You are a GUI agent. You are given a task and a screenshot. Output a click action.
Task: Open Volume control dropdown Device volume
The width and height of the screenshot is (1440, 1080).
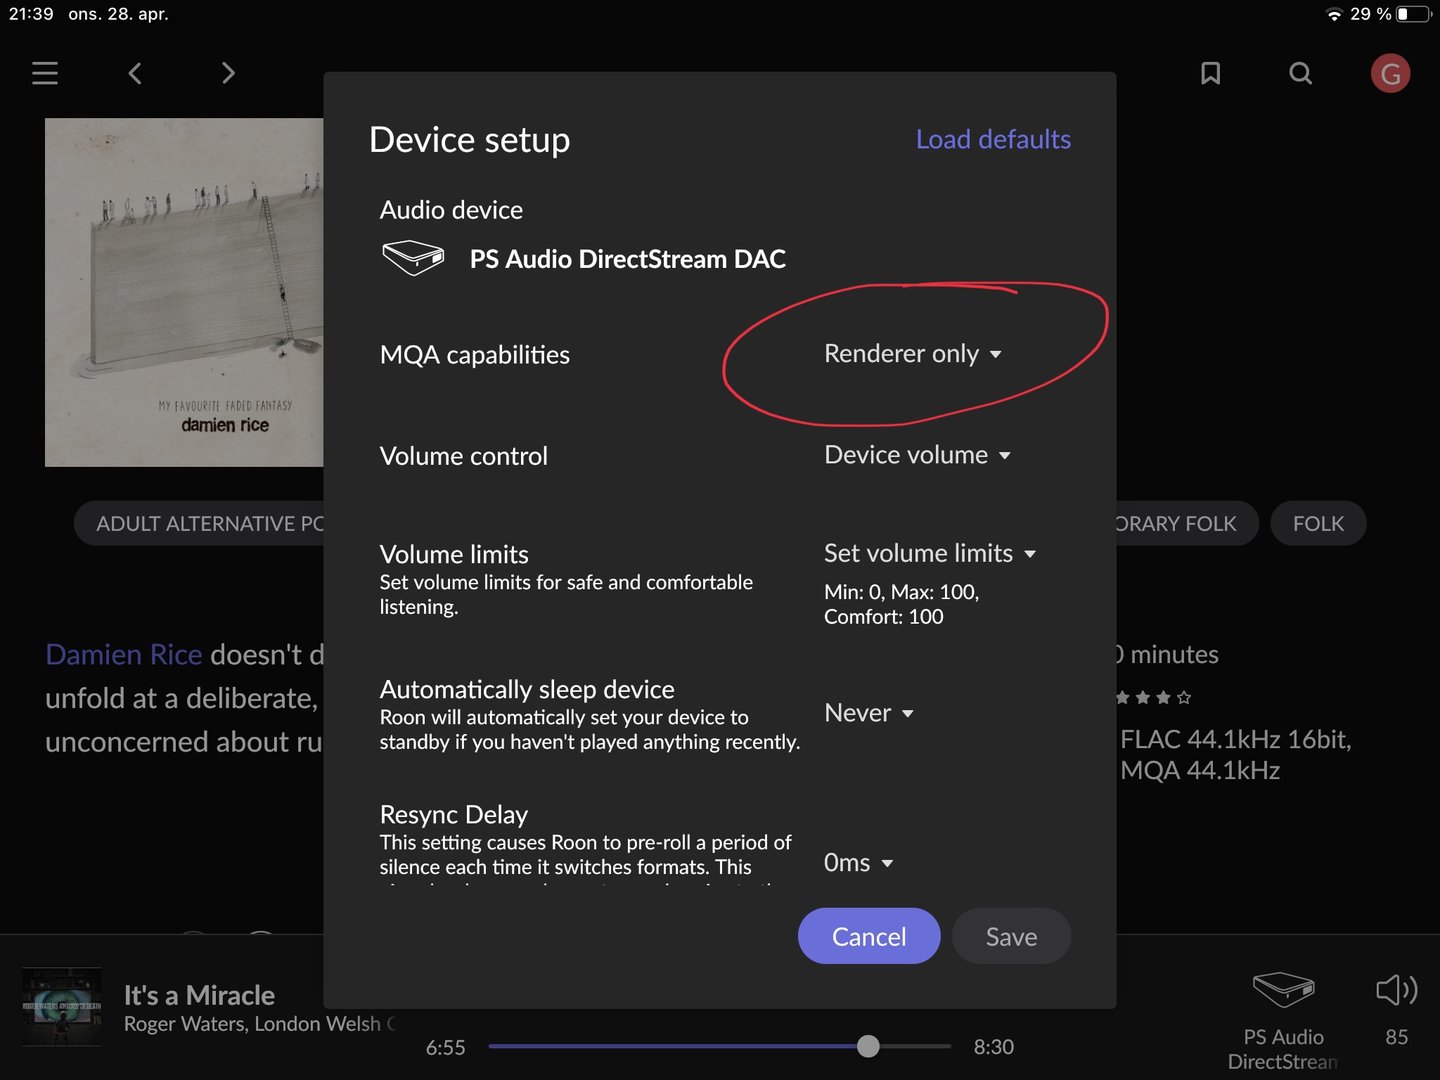click(917, 455)
